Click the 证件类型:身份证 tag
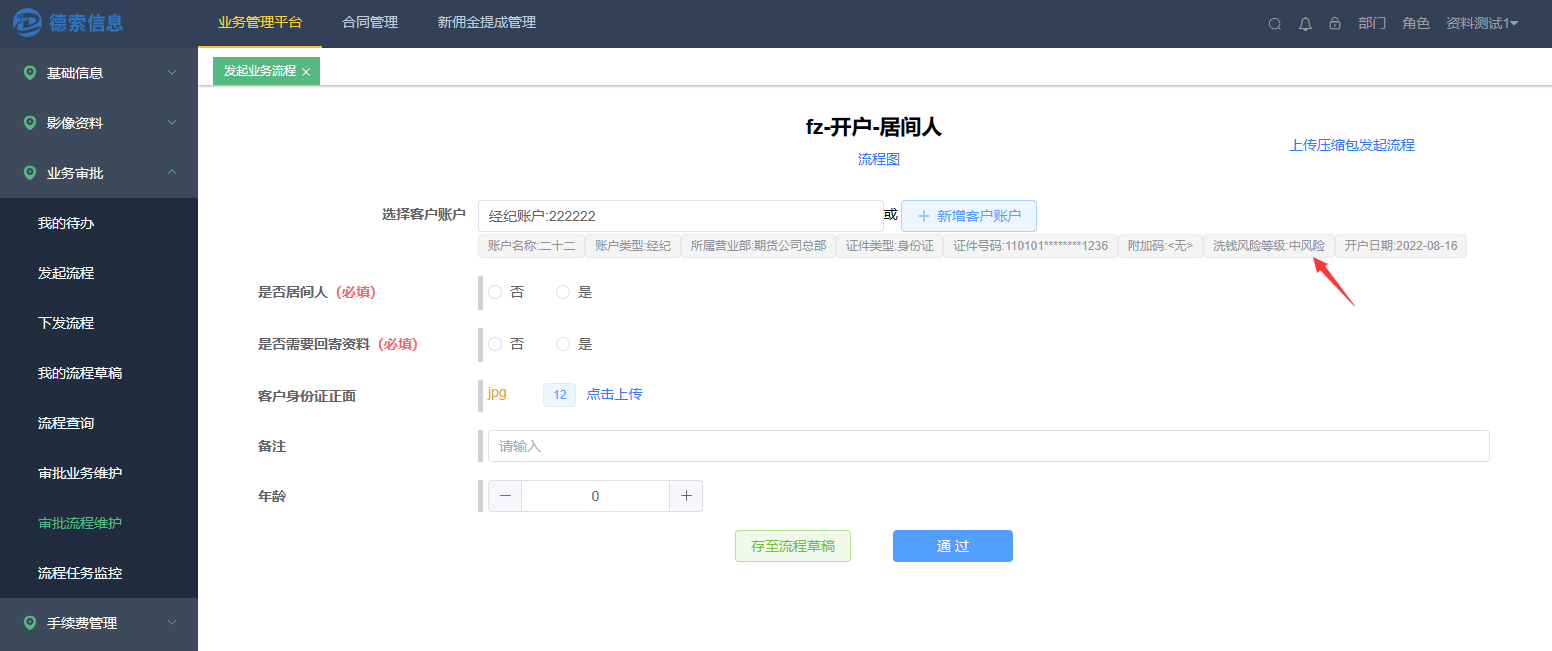Viewport: 1552px width, 651px height. point(889,246)
